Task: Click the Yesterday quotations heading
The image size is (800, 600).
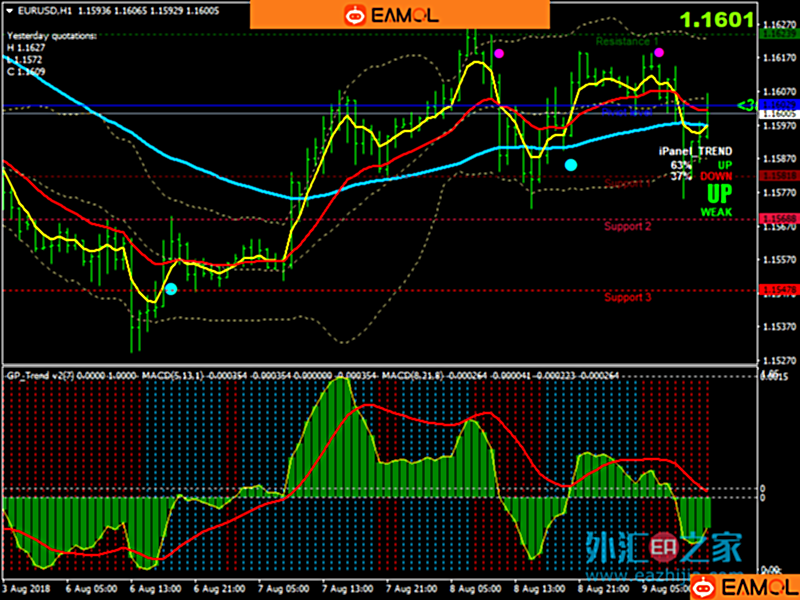Action: (x=52, y=36)
